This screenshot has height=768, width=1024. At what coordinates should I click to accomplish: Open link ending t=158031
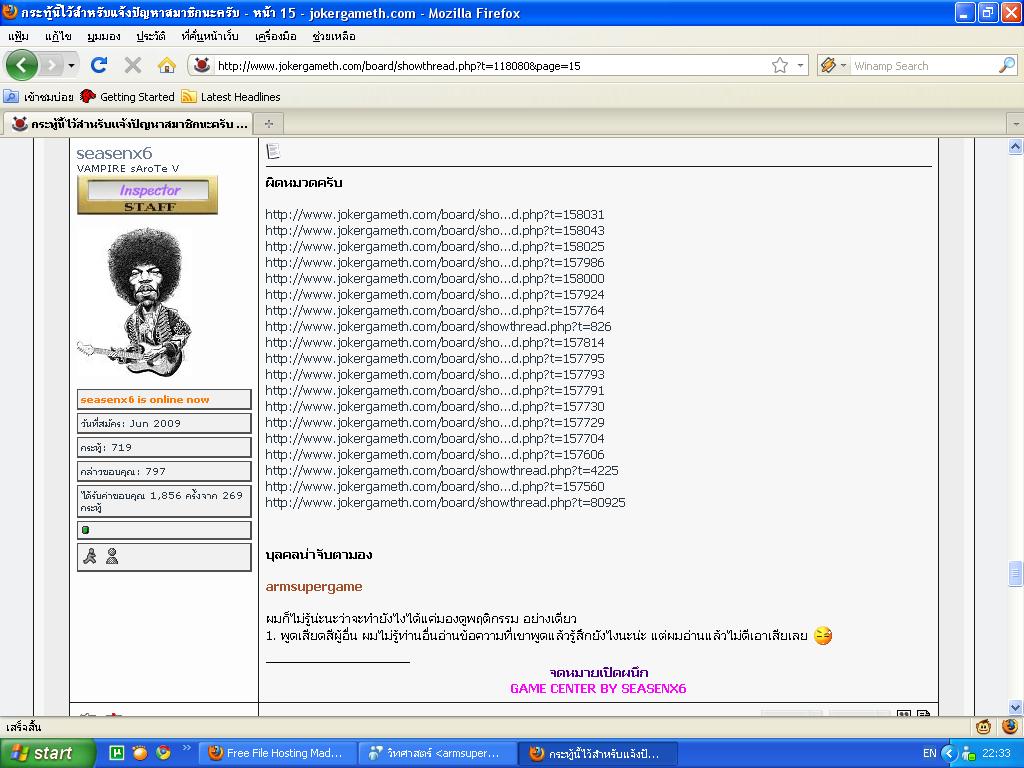coord(435,214)
